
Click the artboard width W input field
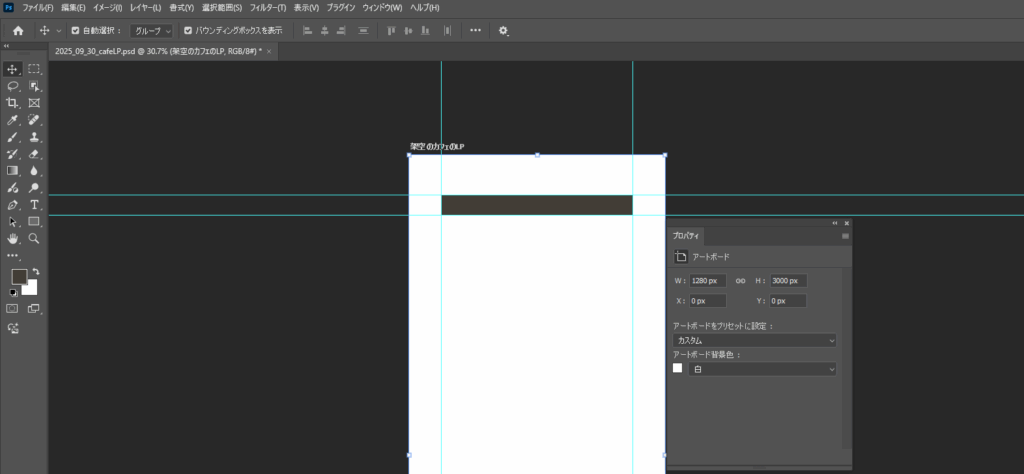click(x=708, y=281)
